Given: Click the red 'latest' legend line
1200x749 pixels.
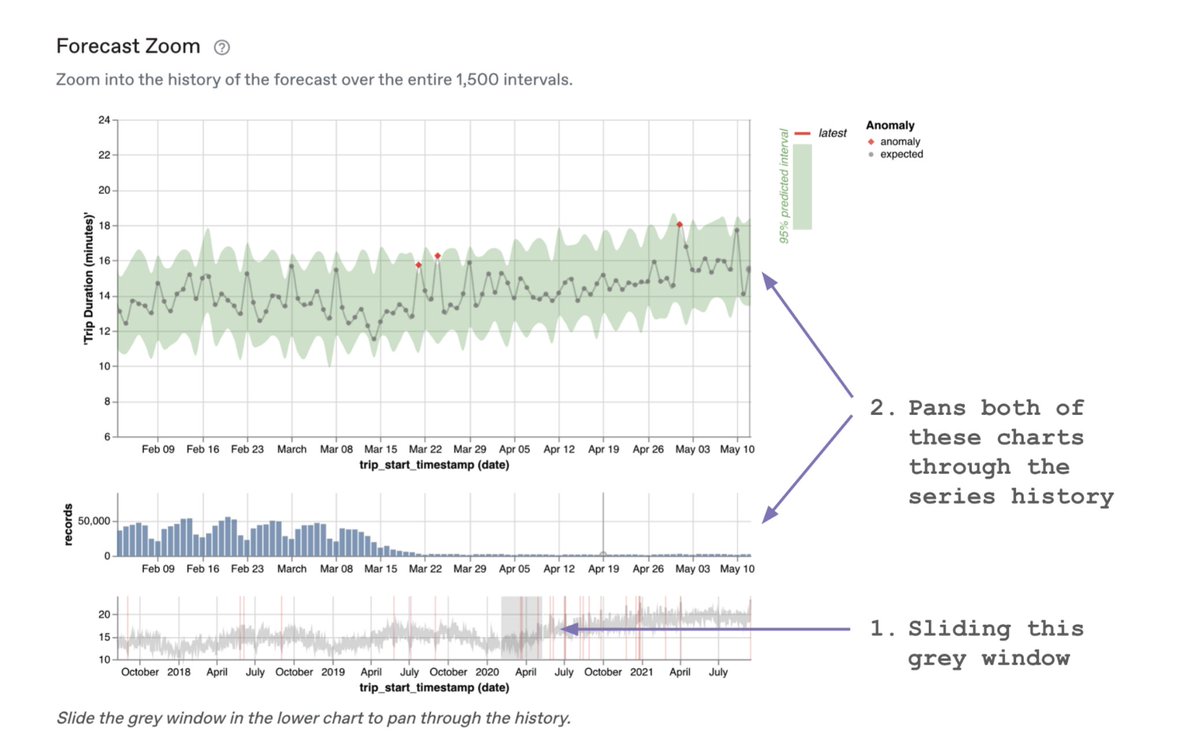Looking at the screenshot, I should pyautogui.click(x=802, y=133).
